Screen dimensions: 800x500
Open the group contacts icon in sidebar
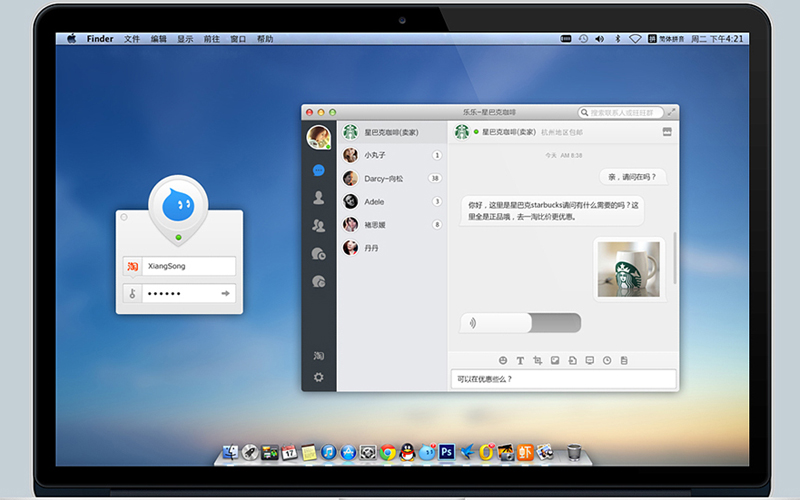(x=318, y=226)
